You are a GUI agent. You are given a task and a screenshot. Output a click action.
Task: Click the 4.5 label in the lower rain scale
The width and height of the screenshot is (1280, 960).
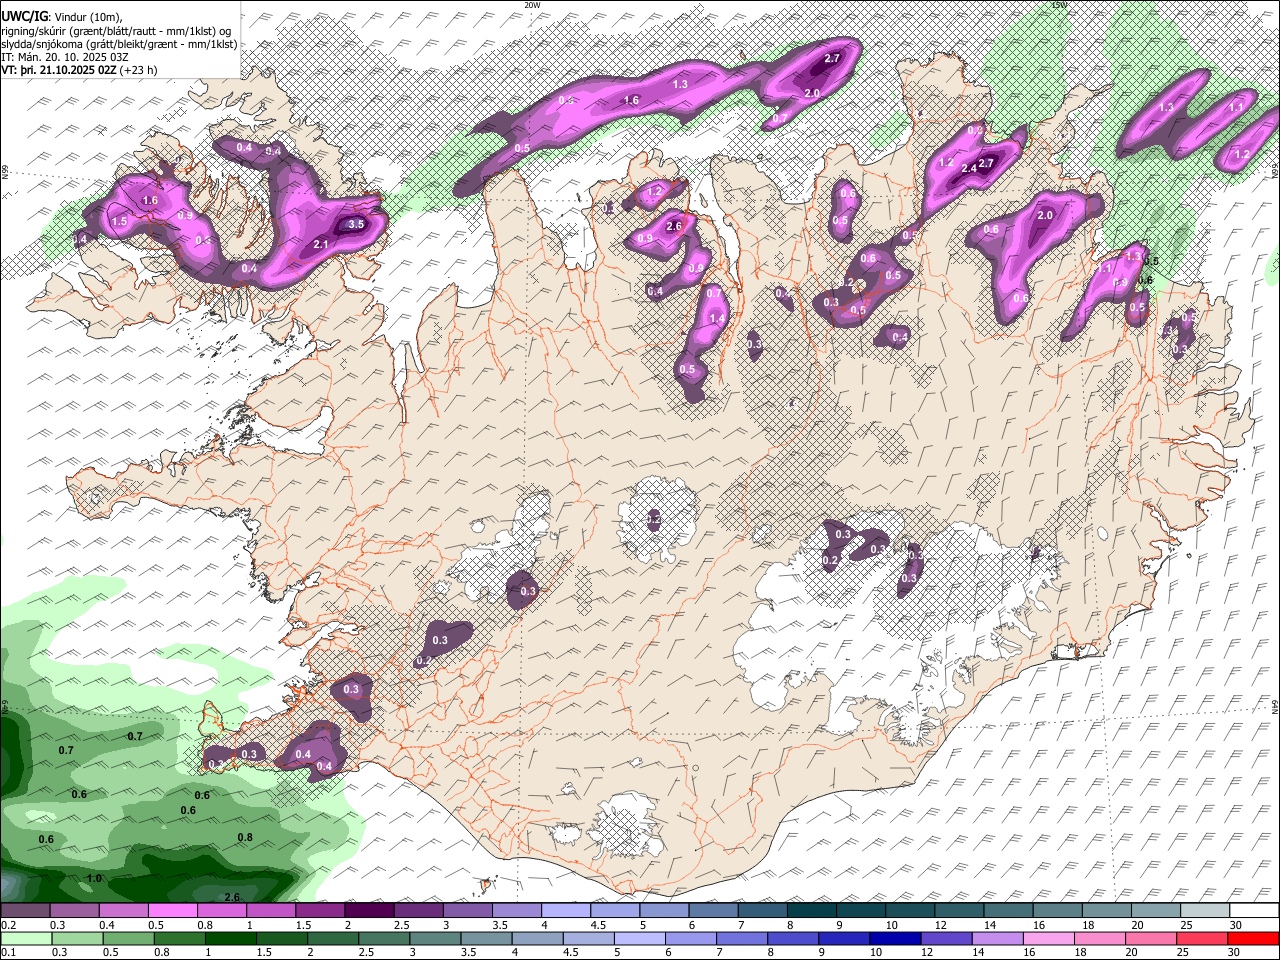pyautogui.click(x=573, y=953)
